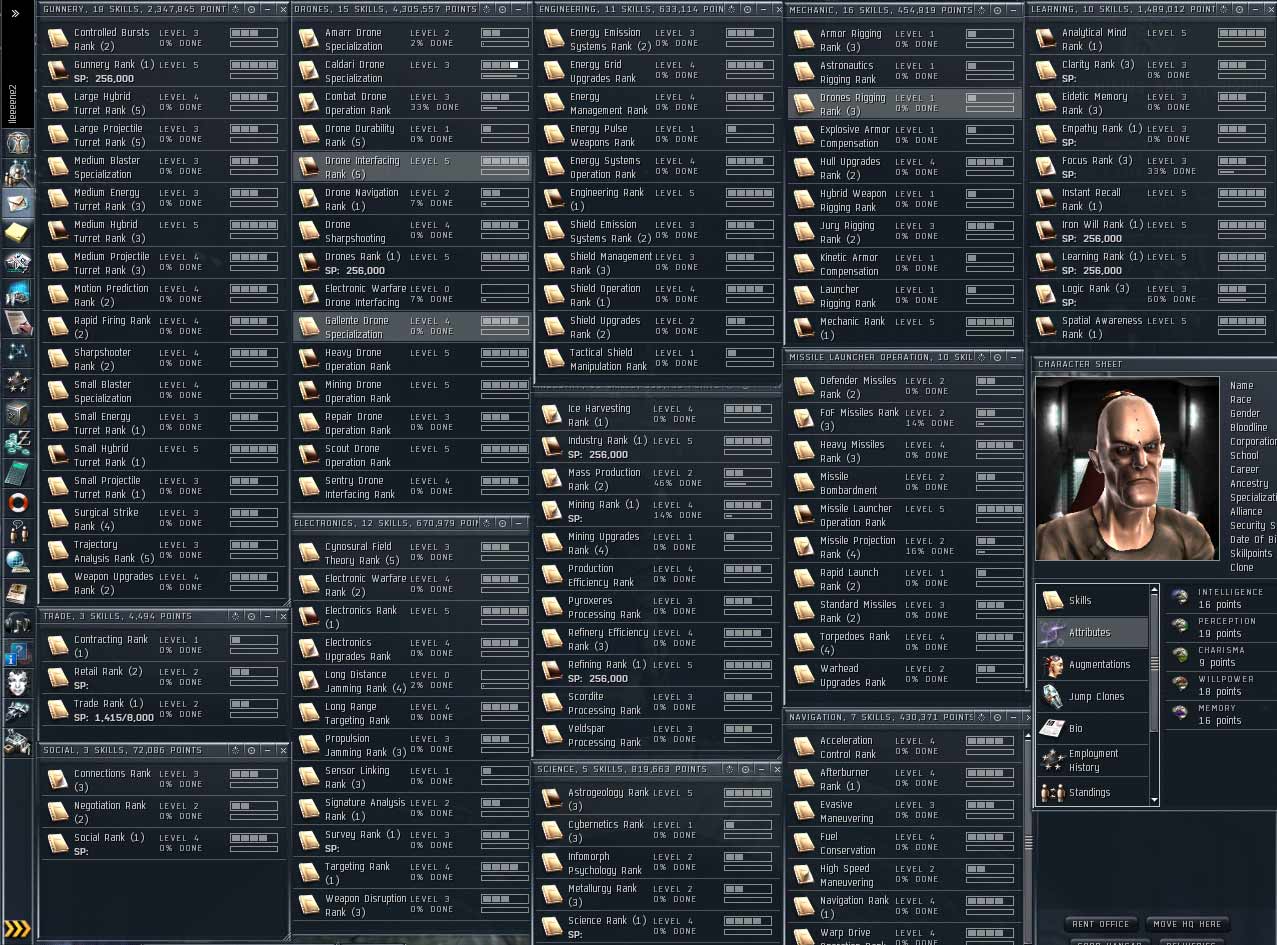Click the book icon of Contracting Rank skill
Image resolution: width=1277 pixels, height=945 pixels.
pos(58,646)
